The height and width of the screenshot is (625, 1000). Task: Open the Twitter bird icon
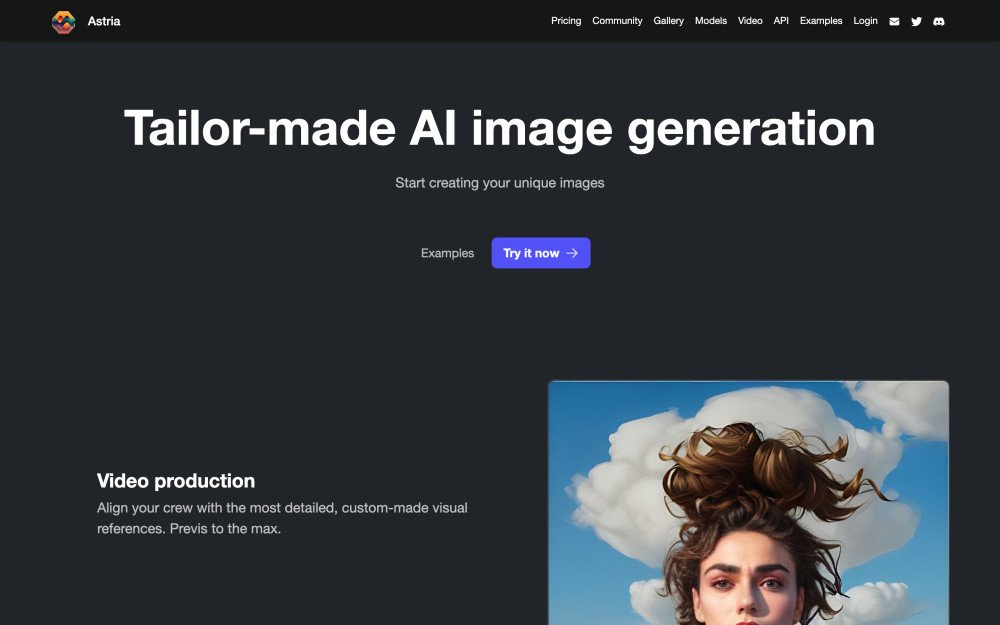(x=916, y=21)
